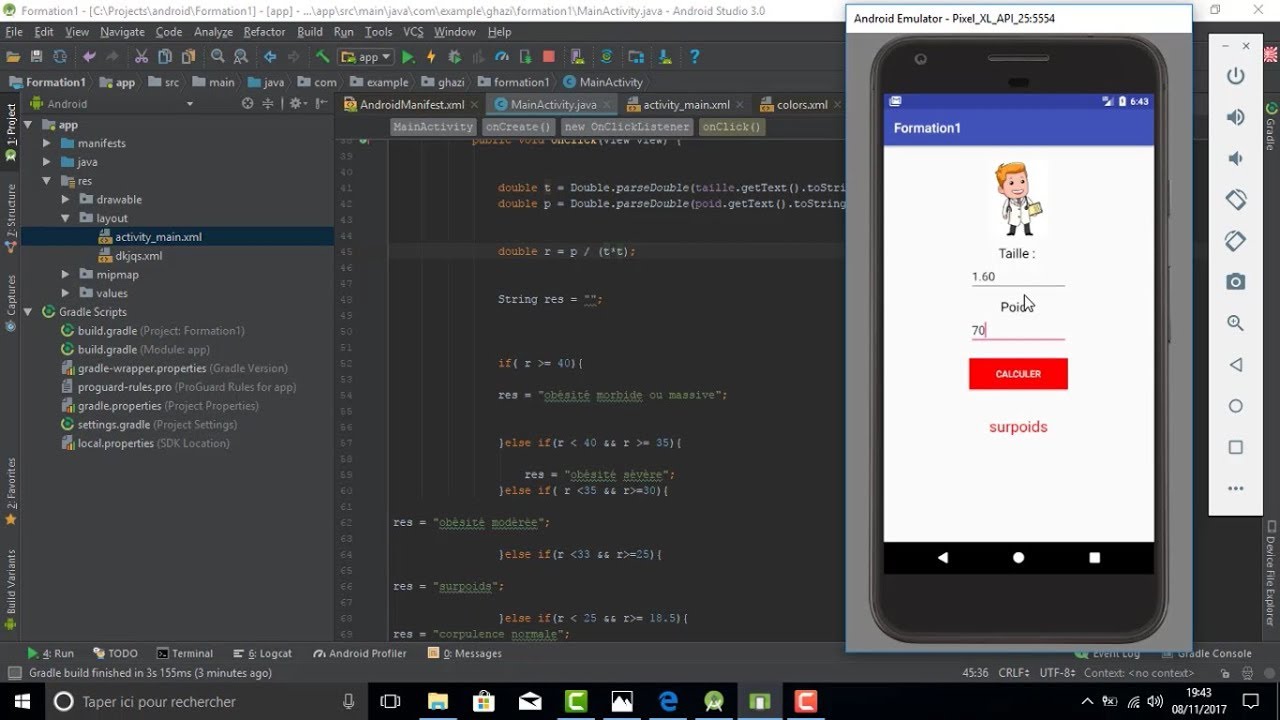Collapse the layout folder arrow
1280x720 pixels.
pos(66,218)
